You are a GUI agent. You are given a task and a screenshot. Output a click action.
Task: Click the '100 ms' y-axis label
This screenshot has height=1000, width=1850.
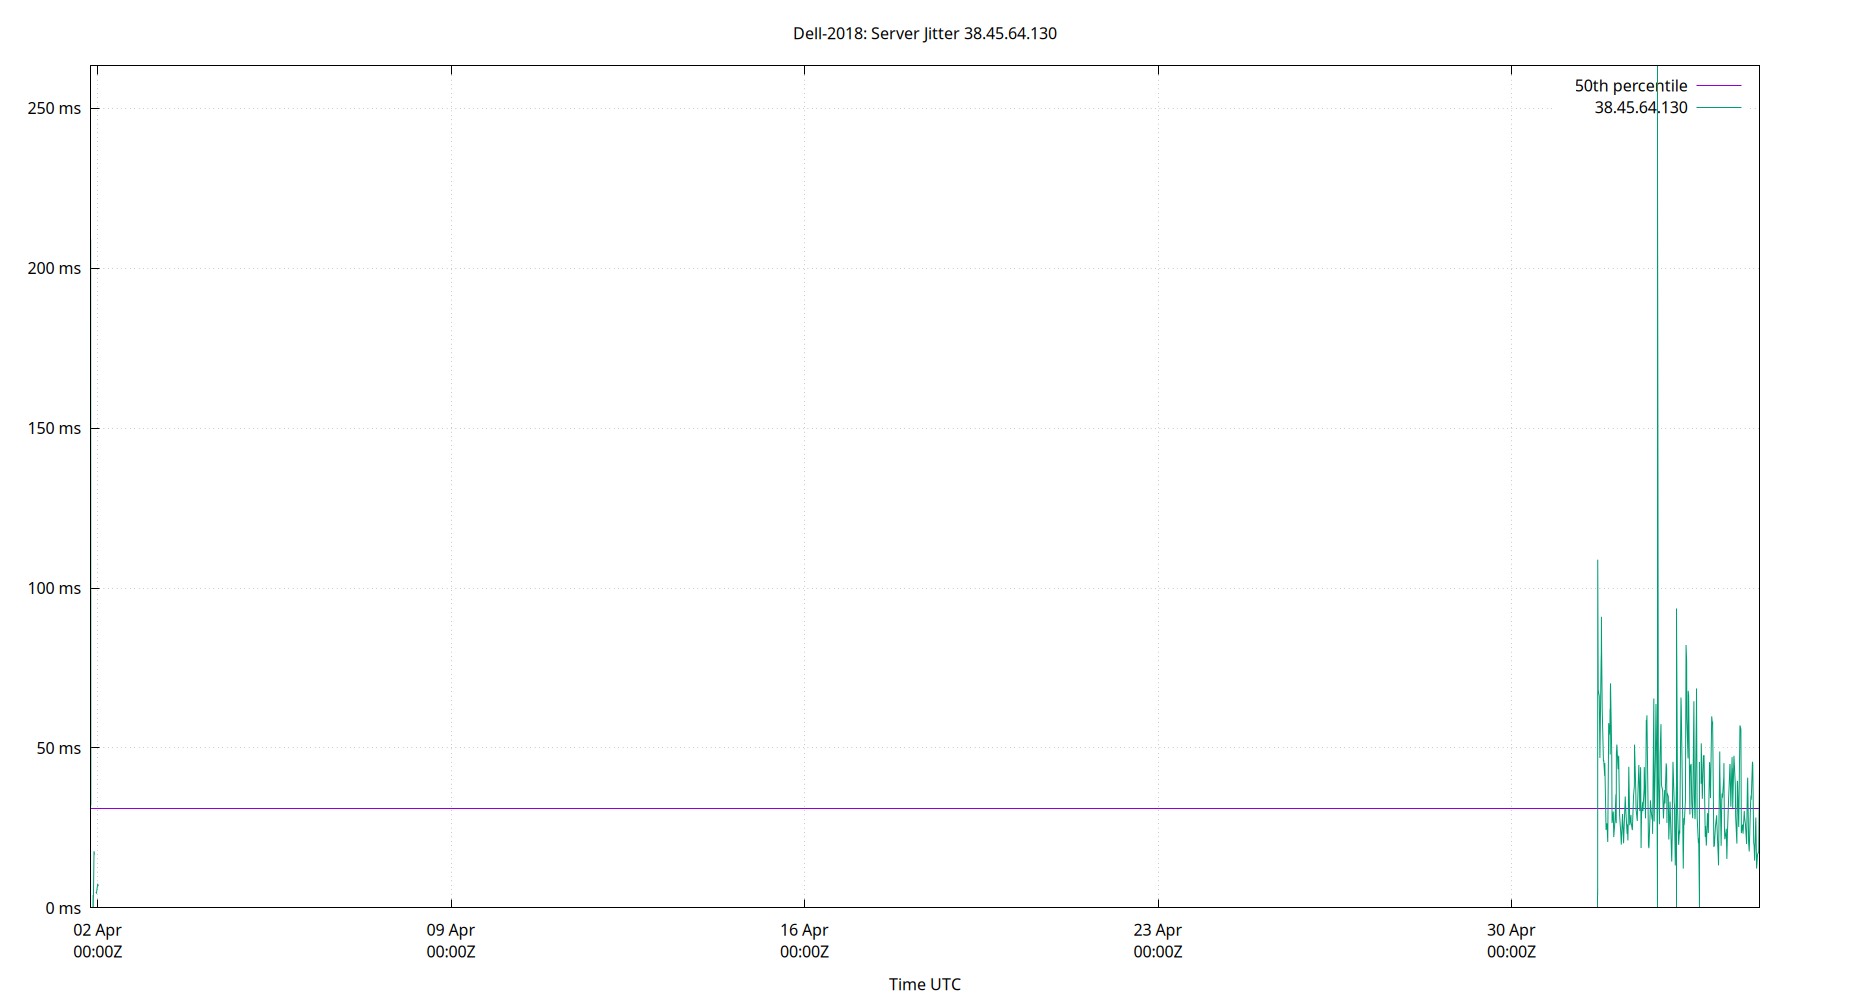[x=54, y=588]
